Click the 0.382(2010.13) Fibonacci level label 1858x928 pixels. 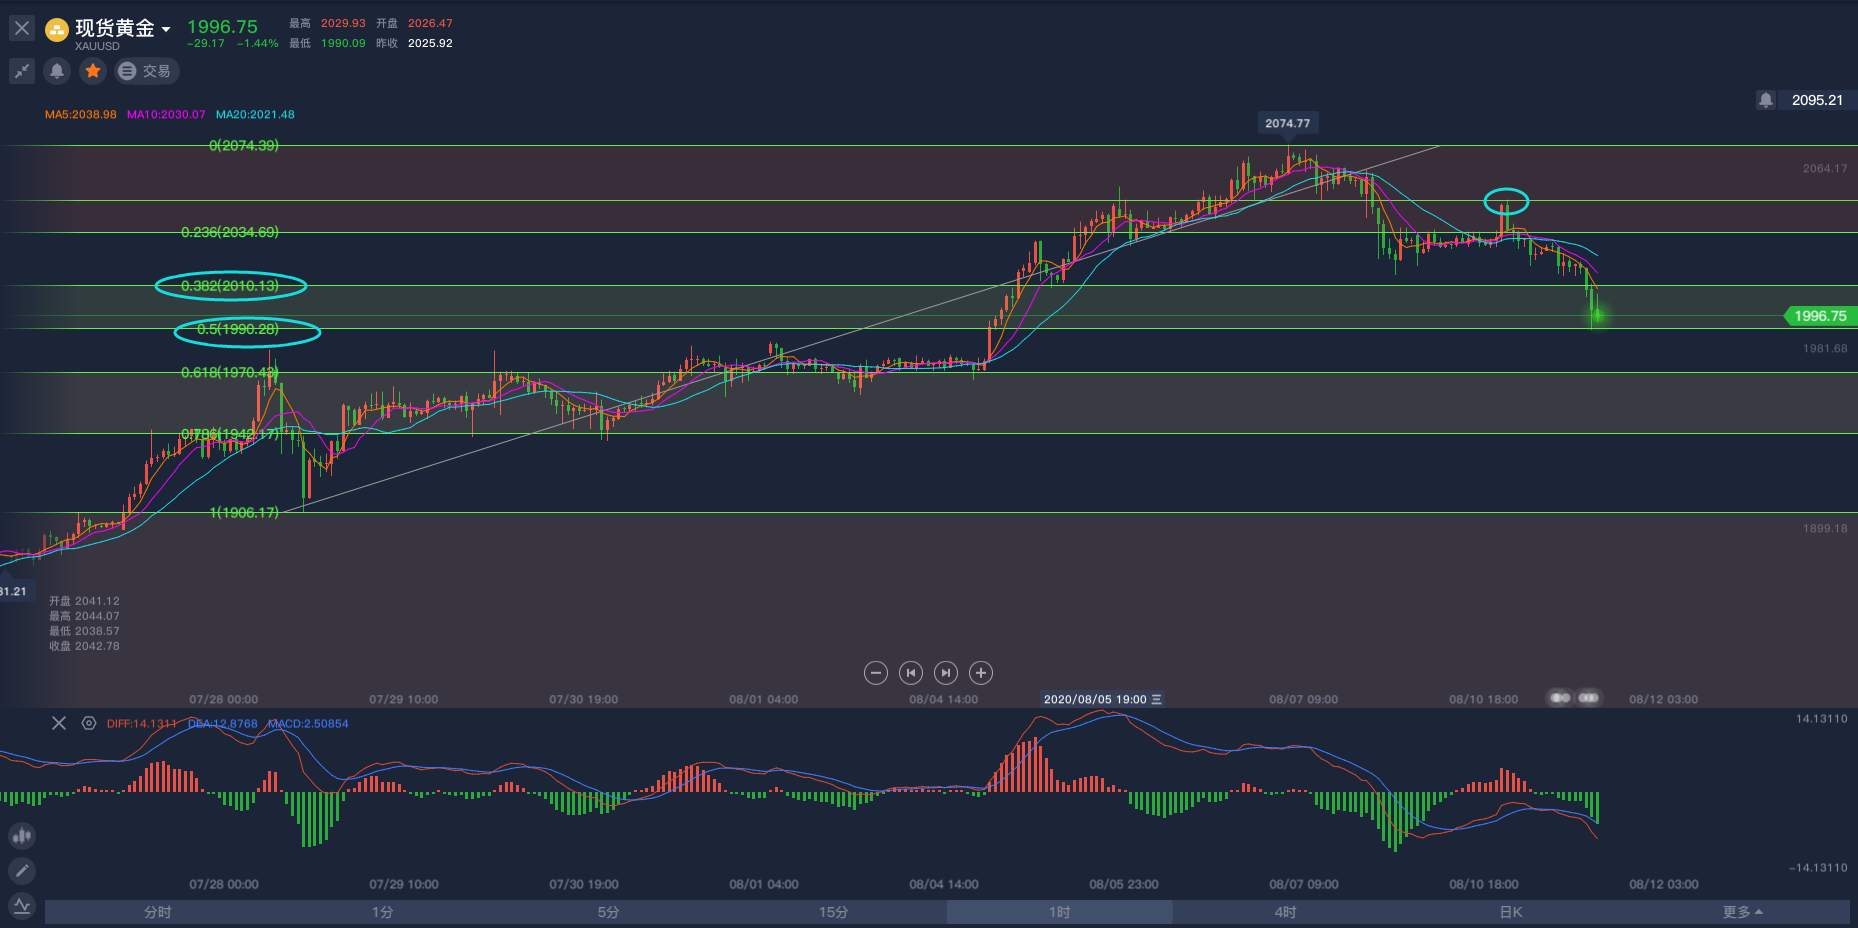coord(230,286)
